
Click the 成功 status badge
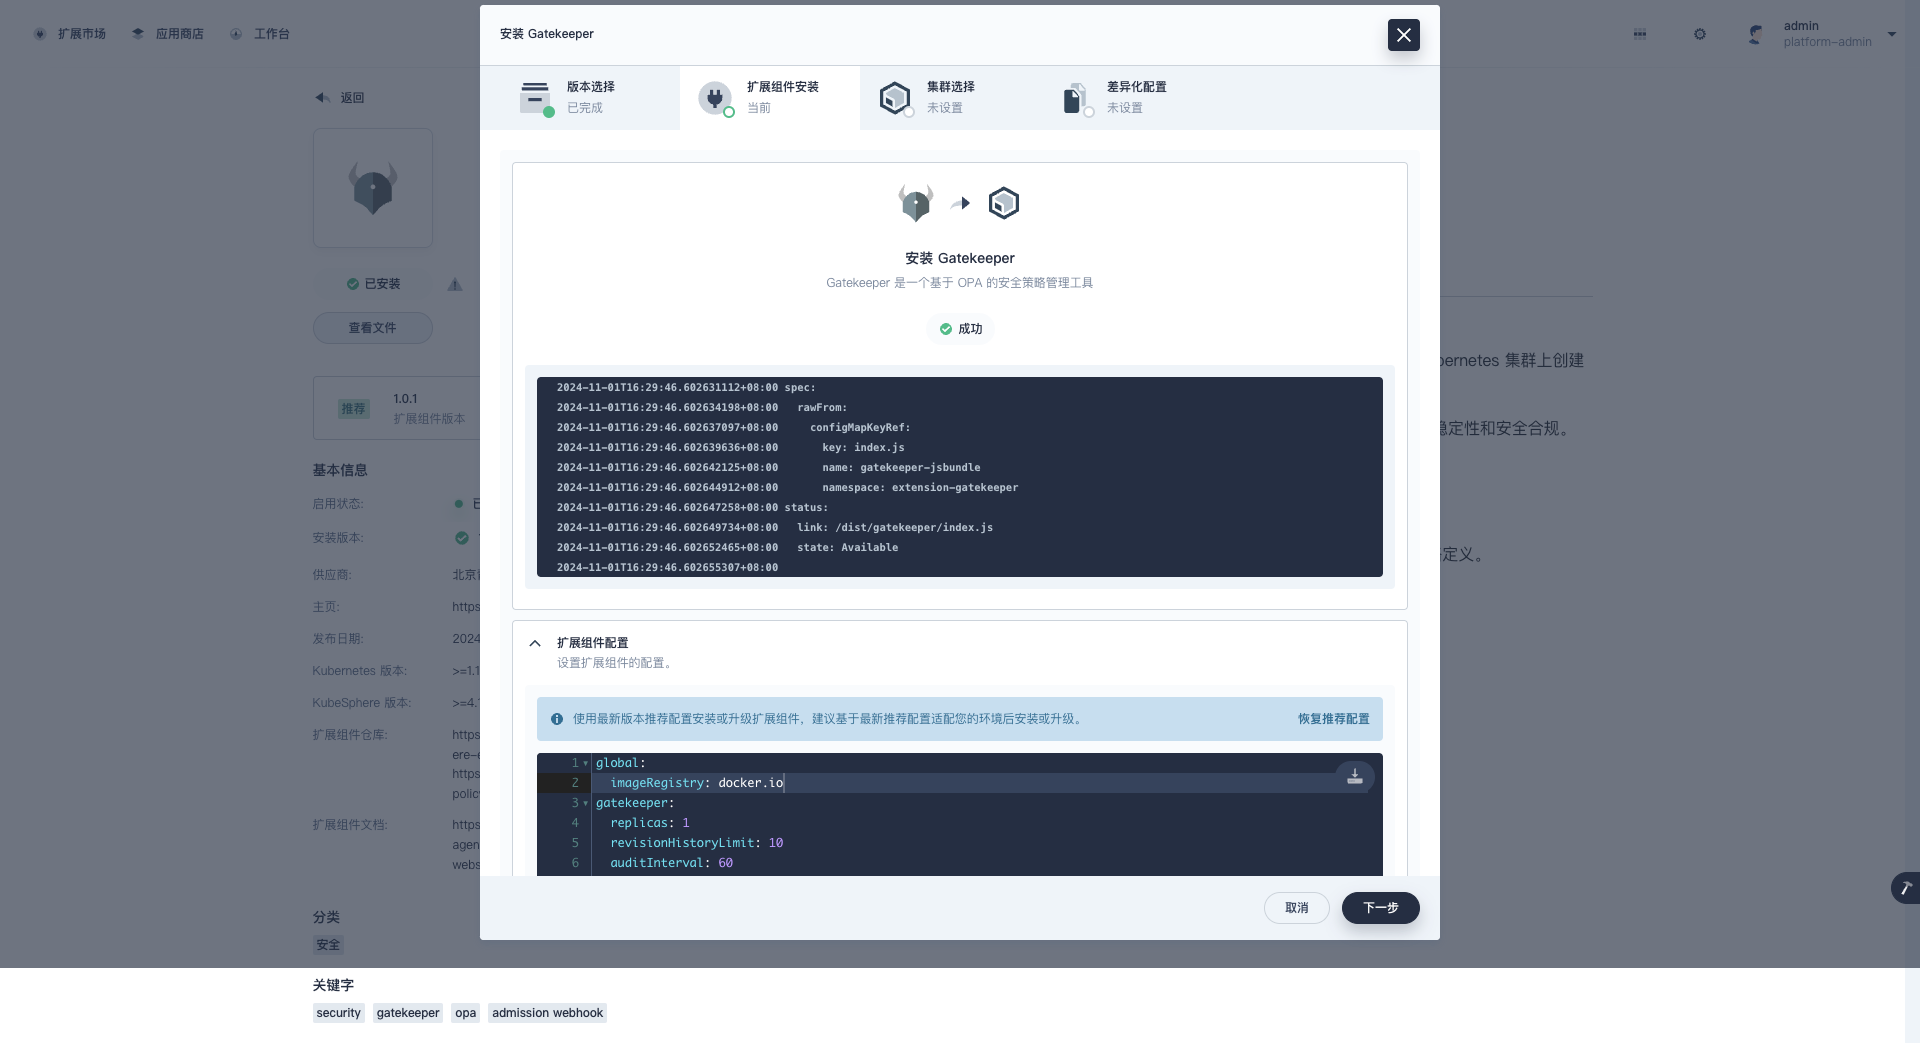[960, 329]
